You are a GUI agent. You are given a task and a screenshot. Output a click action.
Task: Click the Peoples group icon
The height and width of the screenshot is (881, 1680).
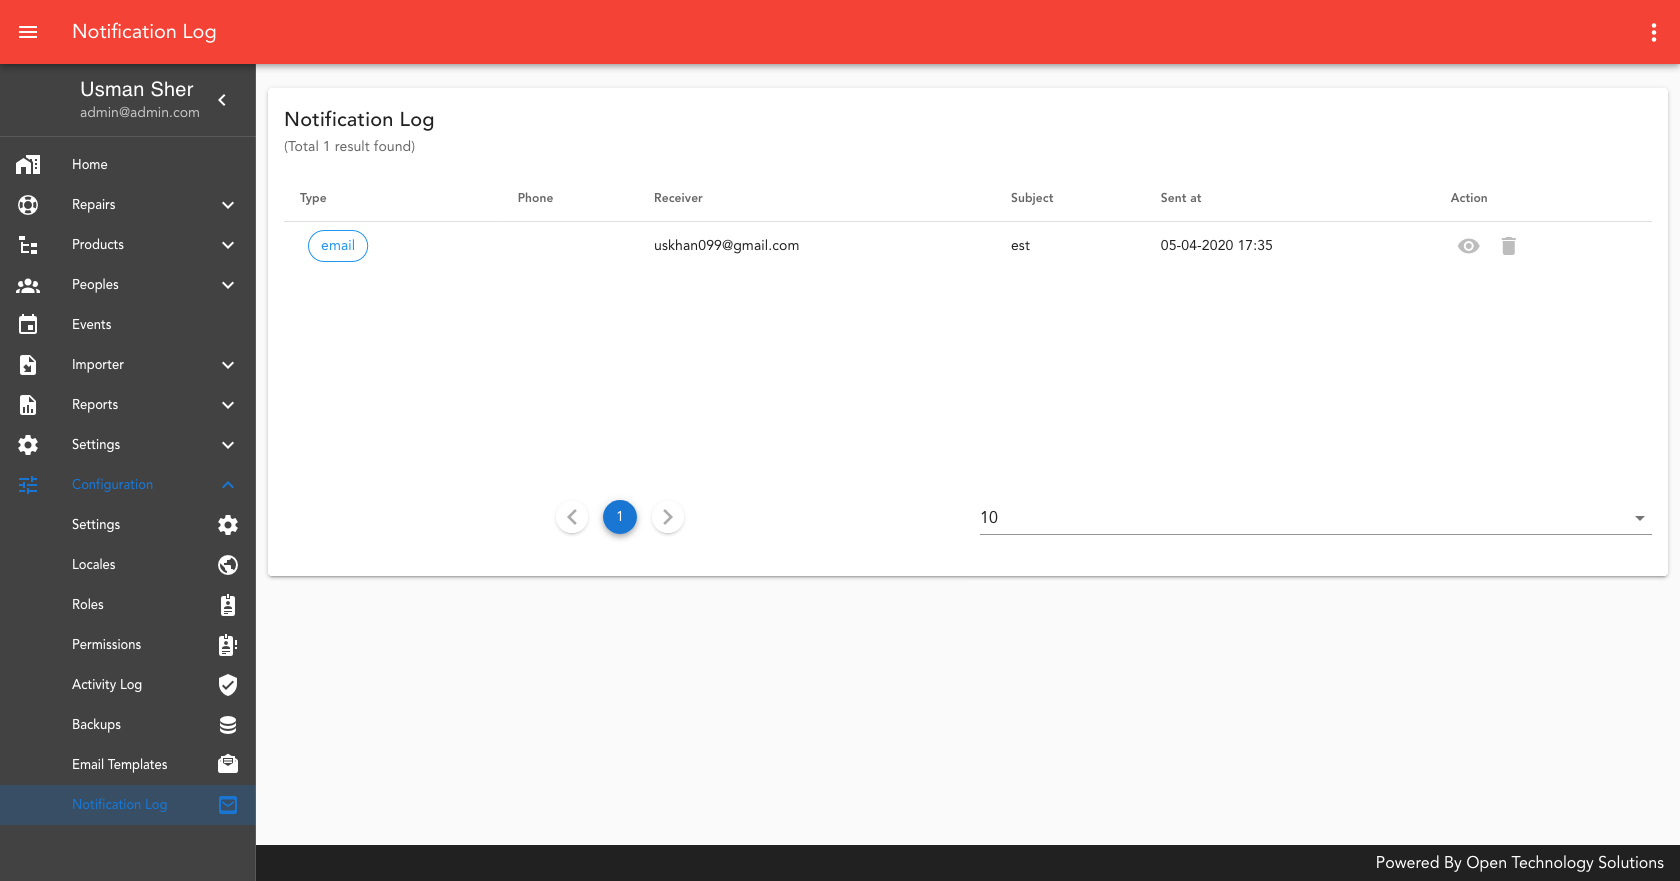coord(28,285)
